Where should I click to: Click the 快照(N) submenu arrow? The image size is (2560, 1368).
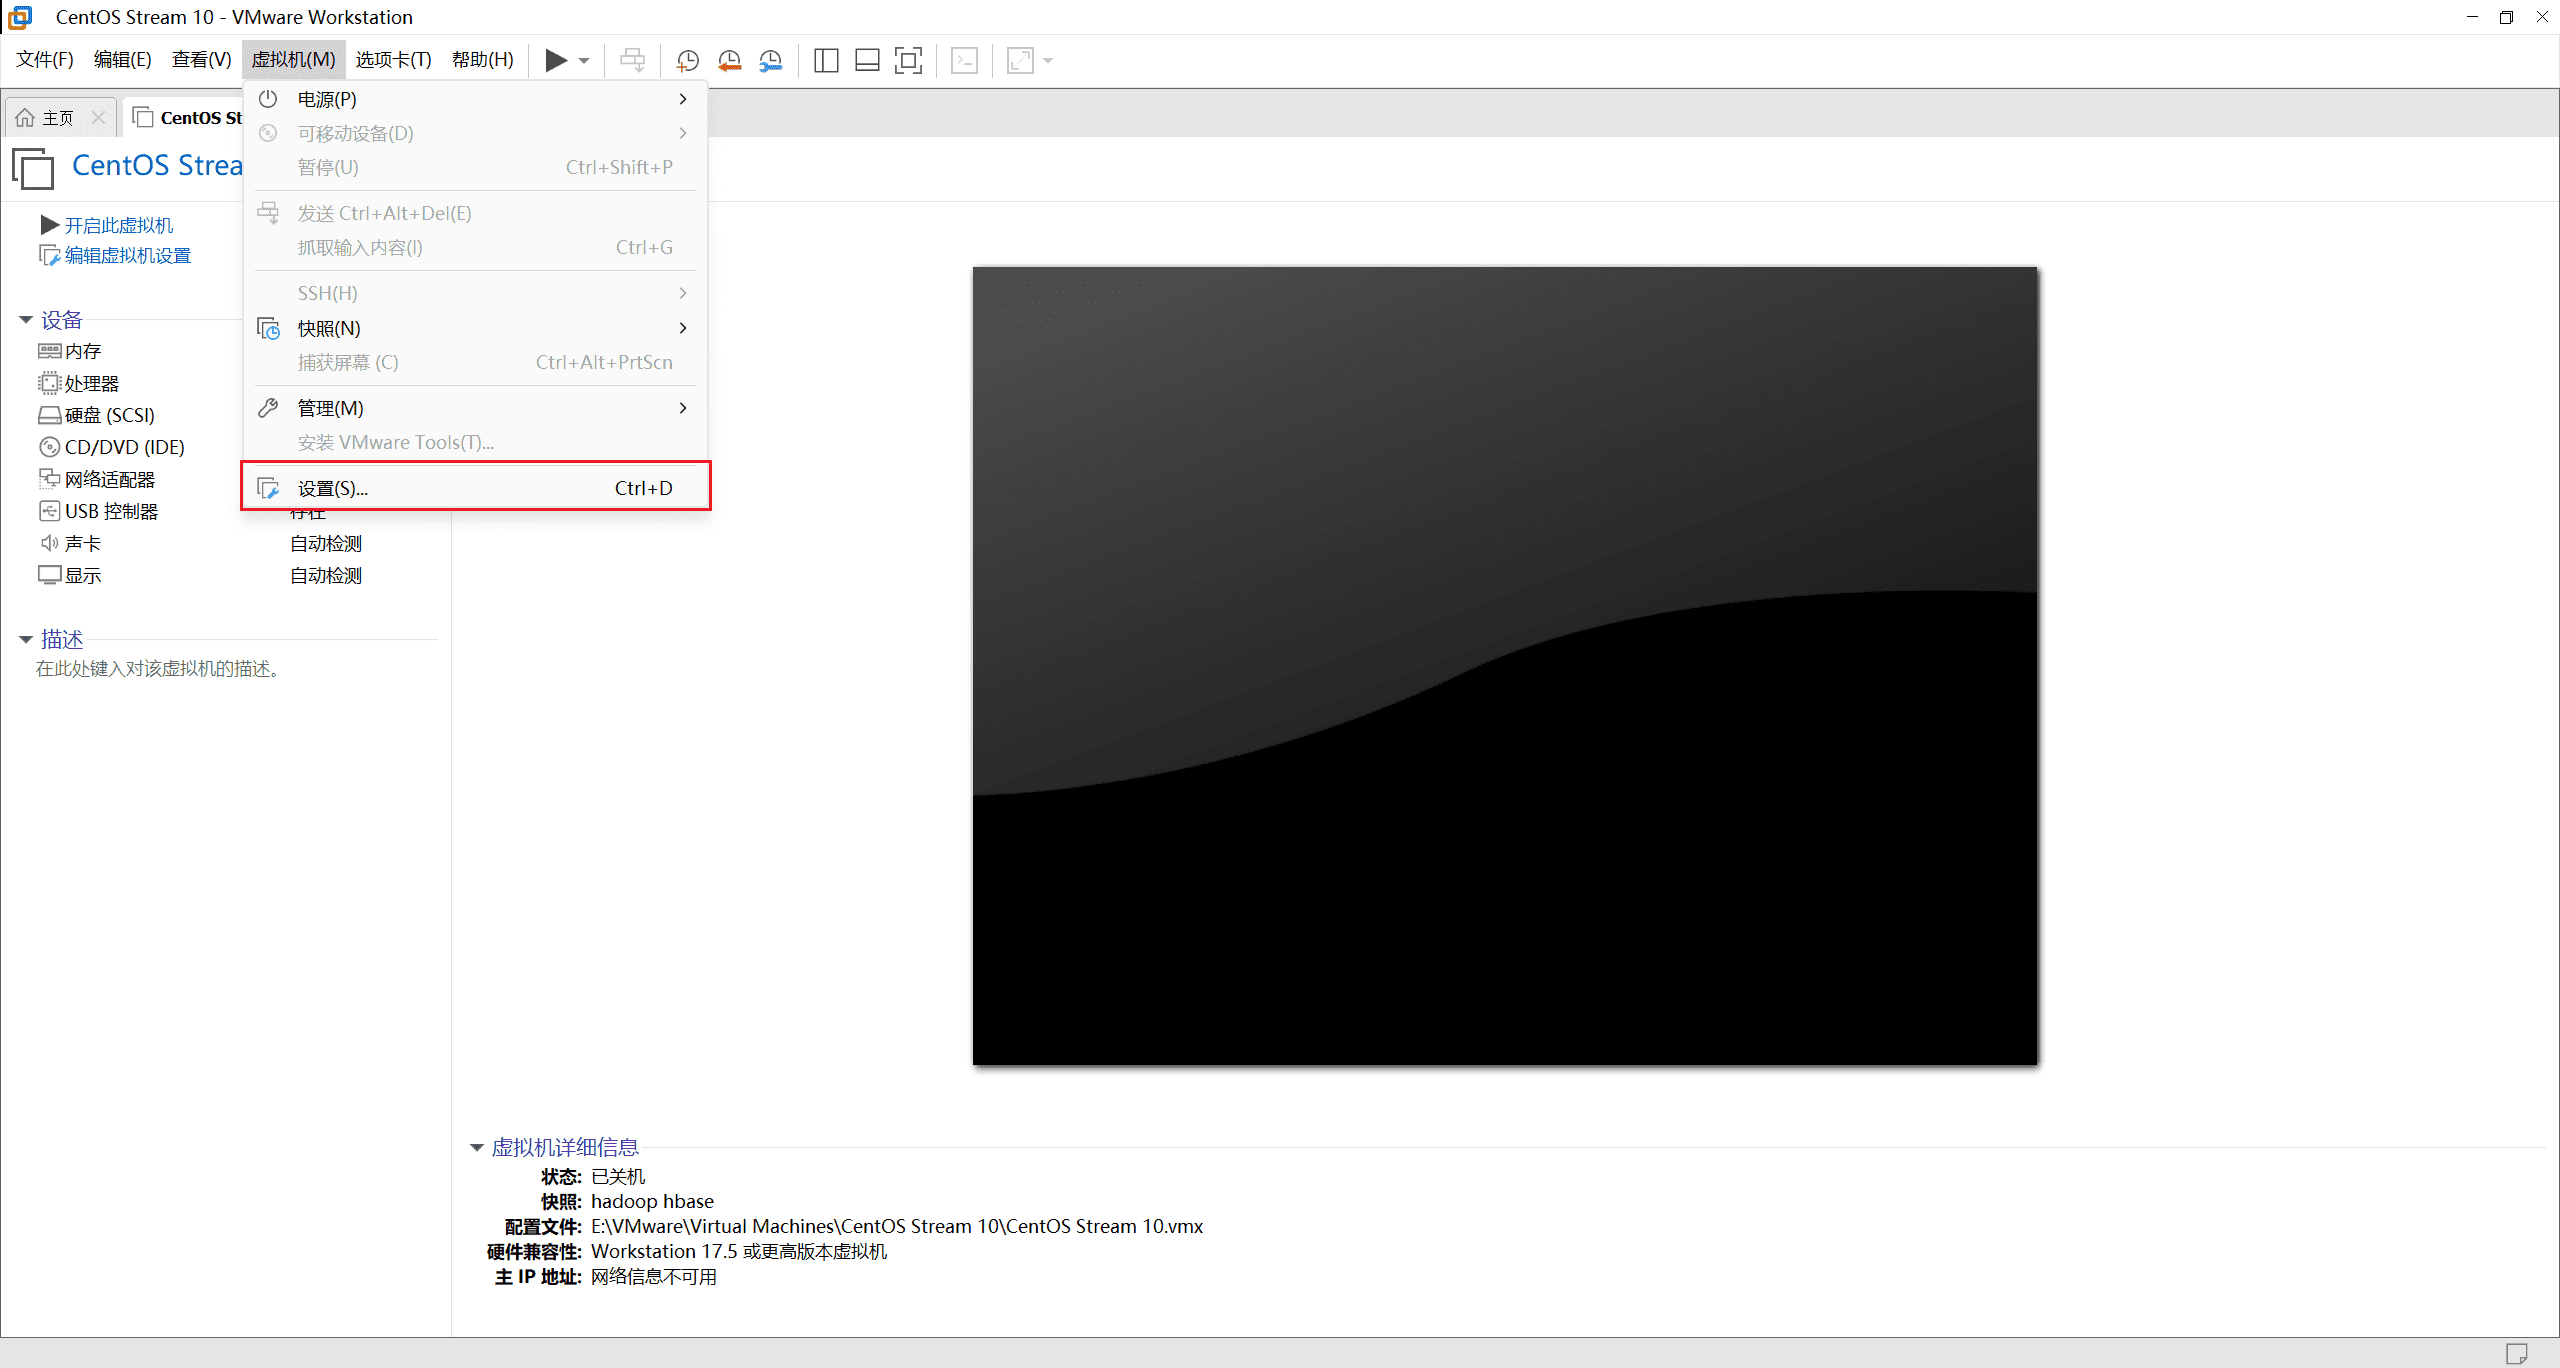click(x=683, y=328)
